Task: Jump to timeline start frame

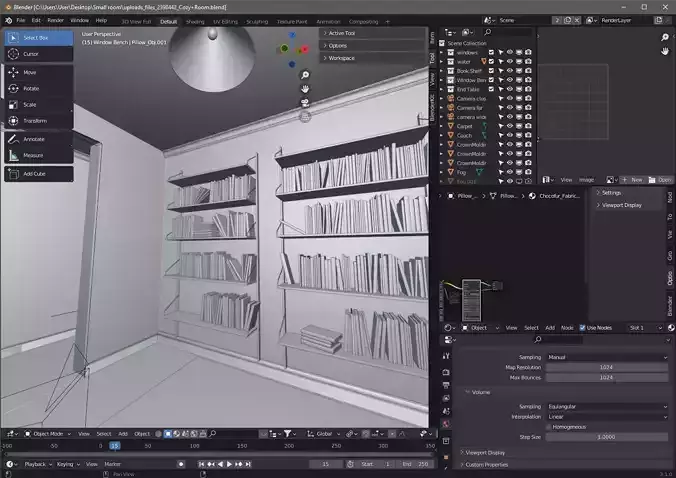Action: (x=201, y=464)
